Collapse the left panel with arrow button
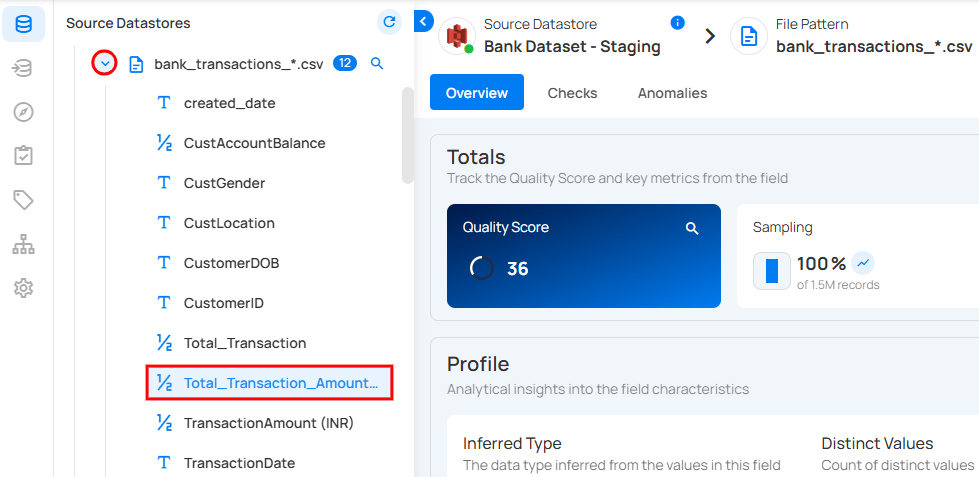This screenshot has width=979, height=477. coord(423,21)
